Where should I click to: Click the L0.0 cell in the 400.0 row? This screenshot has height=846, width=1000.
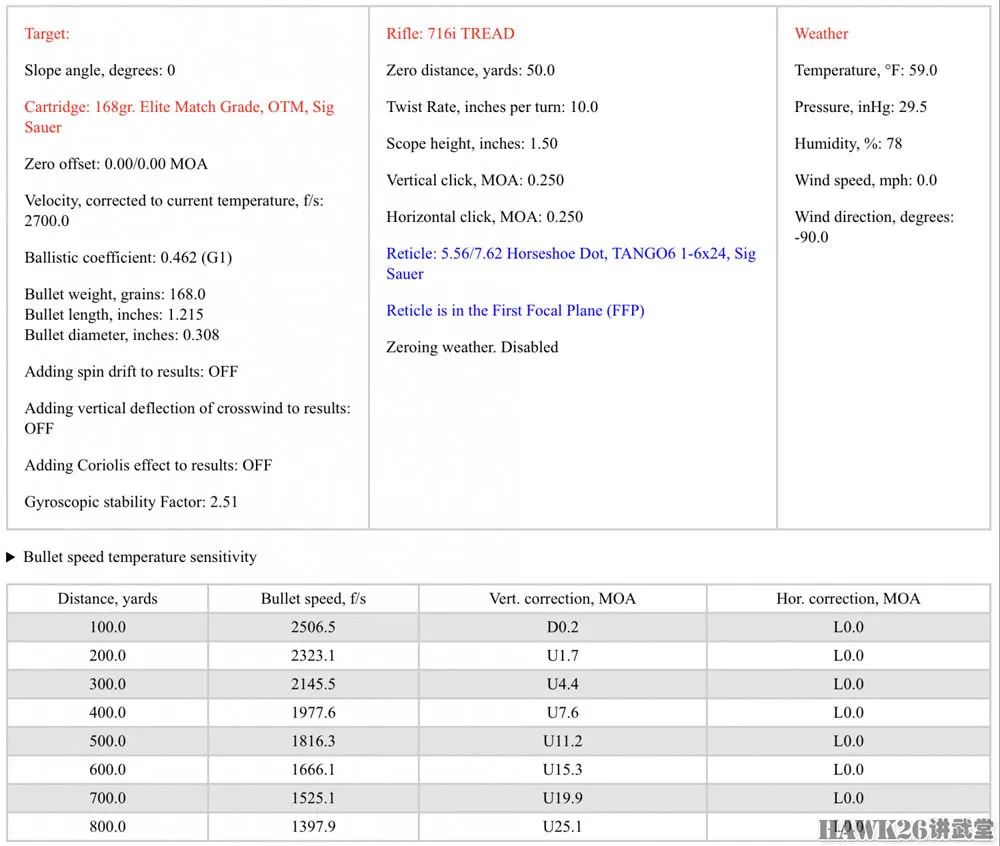[x=848, y=713]
